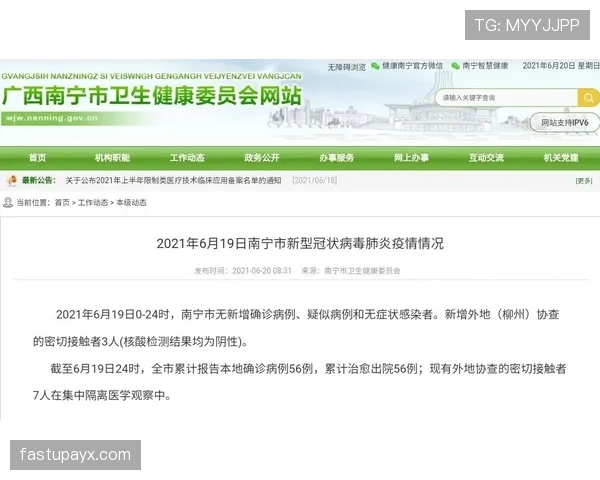Click the Zhuang-language line GVANGJSIH NANZNINGZ

152,76
